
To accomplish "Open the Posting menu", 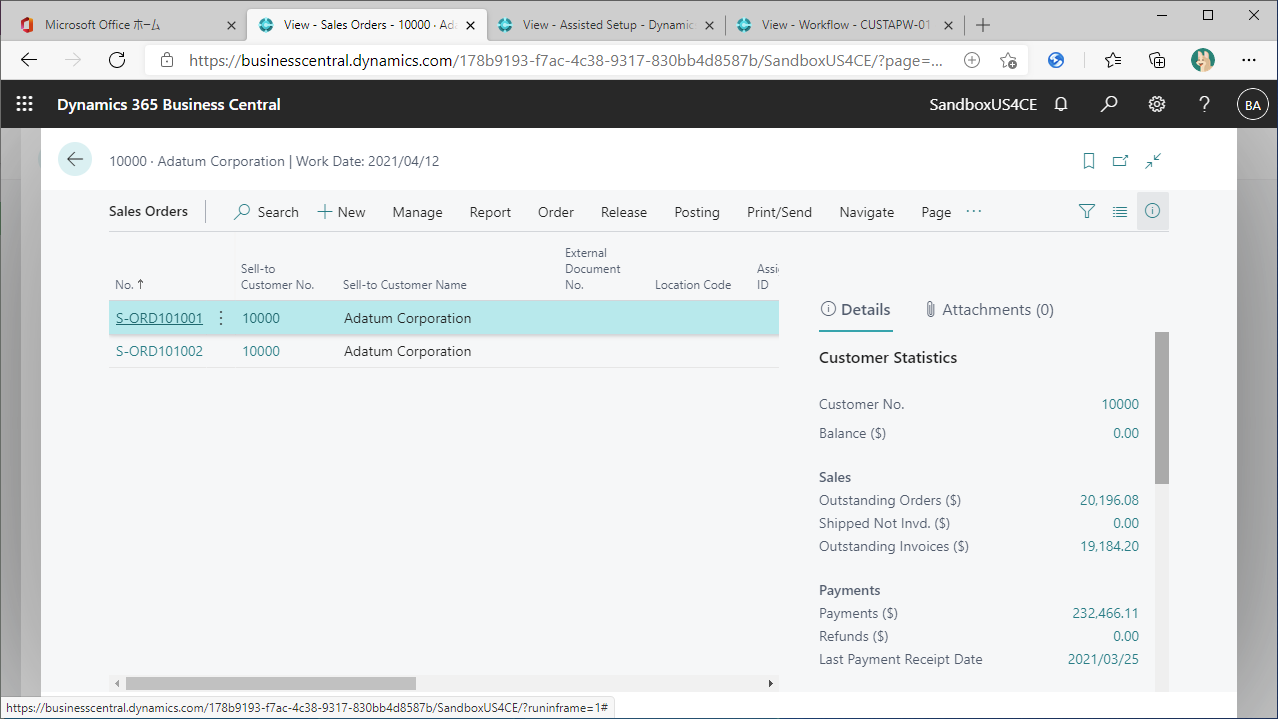I will tap(696, 212).
